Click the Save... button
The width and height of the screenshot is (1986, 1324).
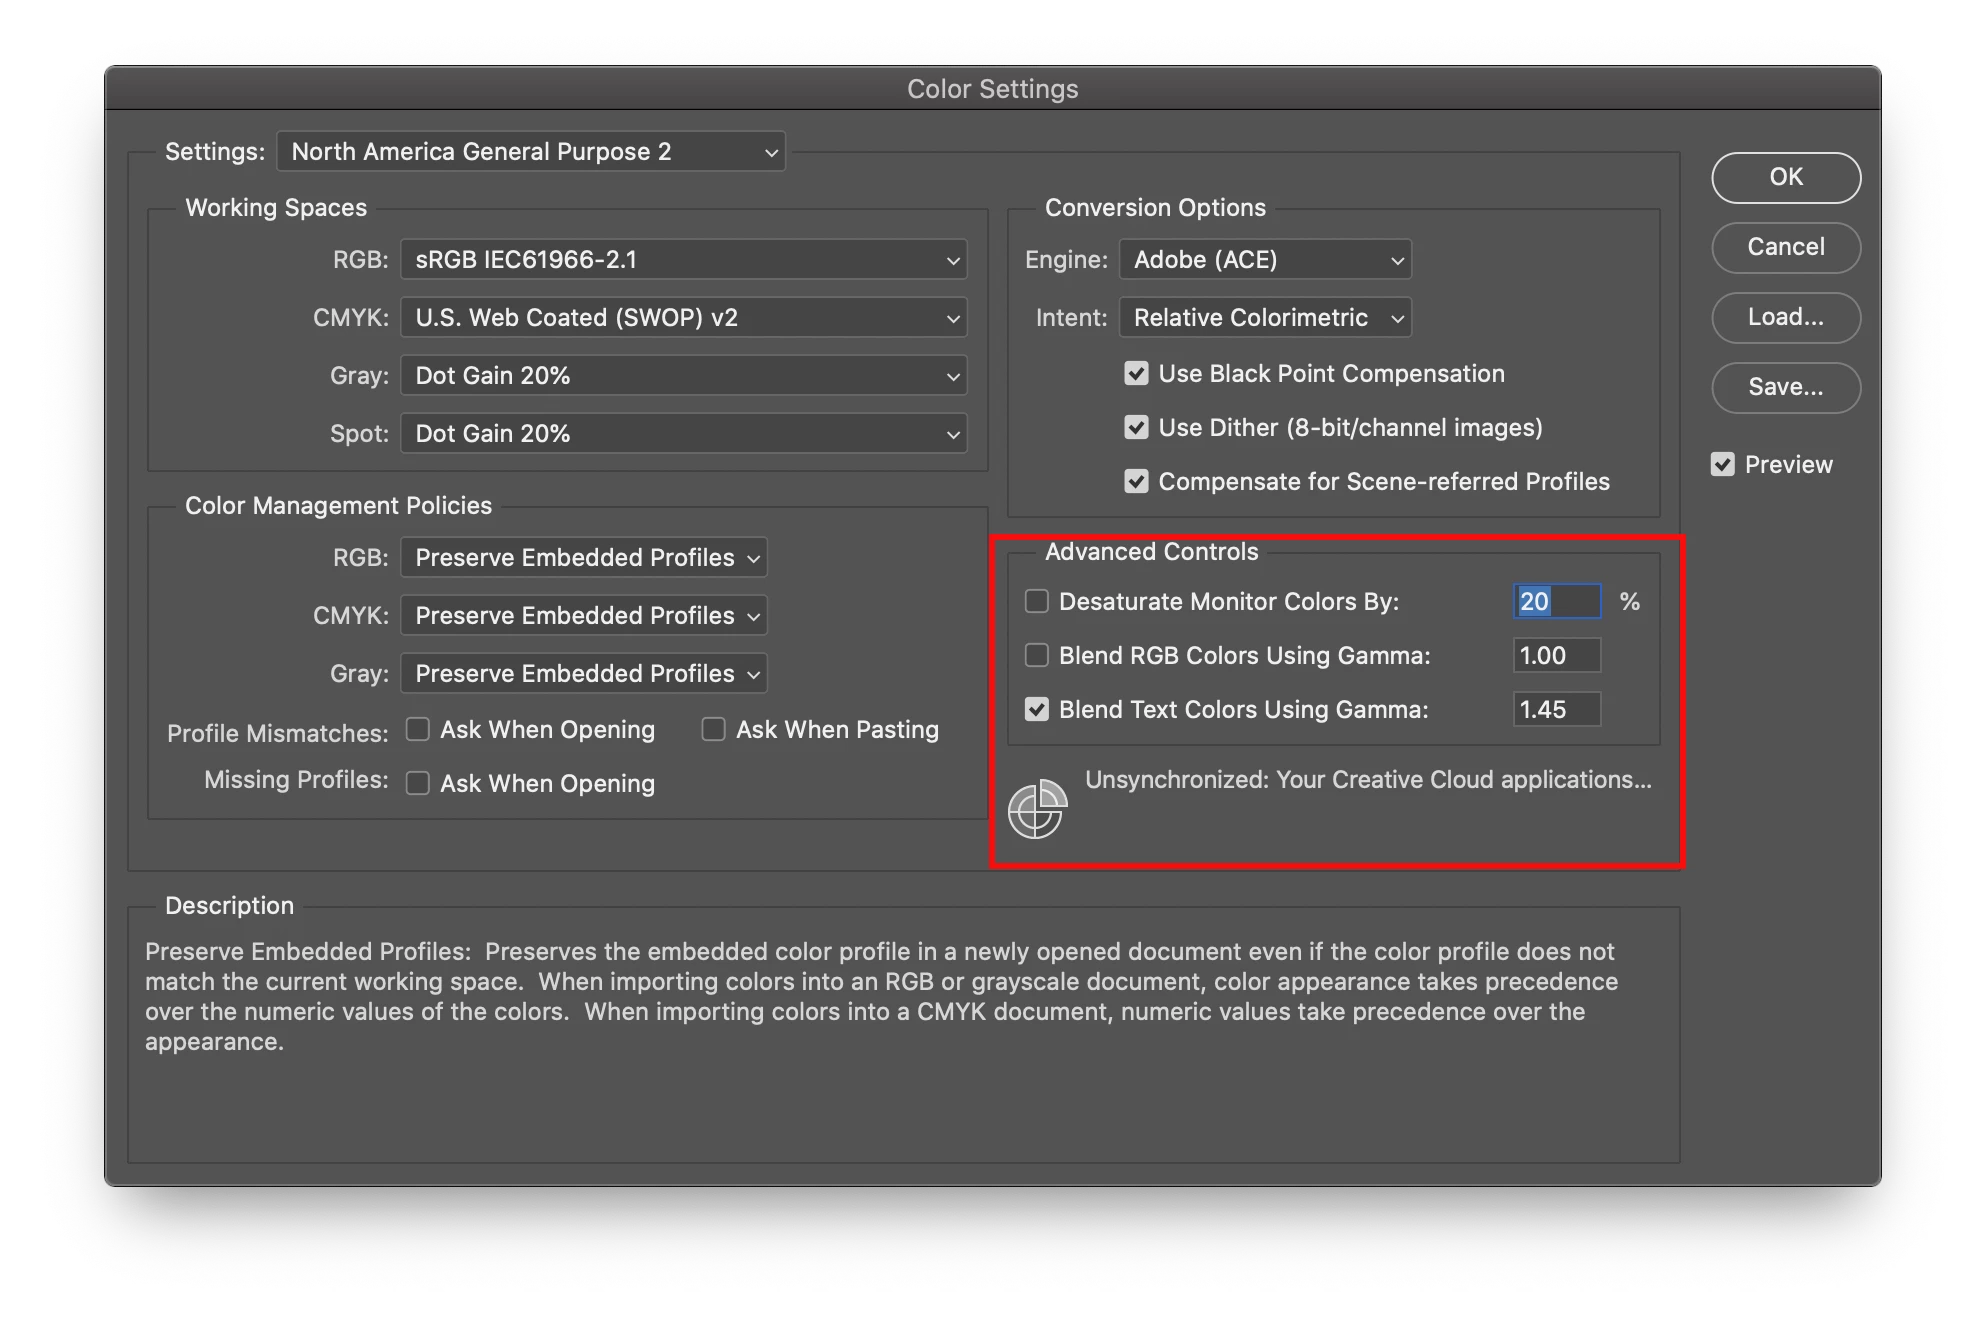click(1785, 388)
